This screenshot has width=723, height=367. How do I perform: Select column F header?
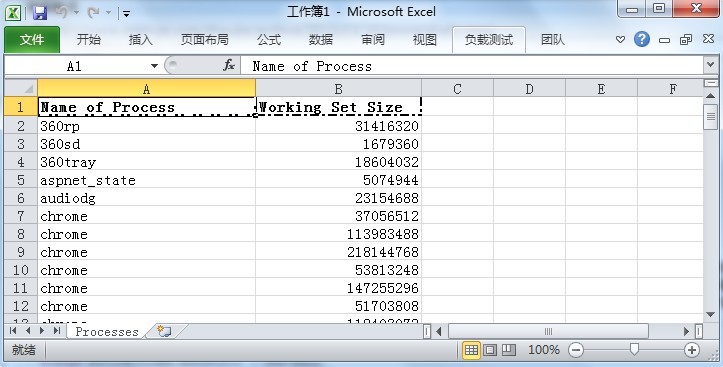point(671,89)
